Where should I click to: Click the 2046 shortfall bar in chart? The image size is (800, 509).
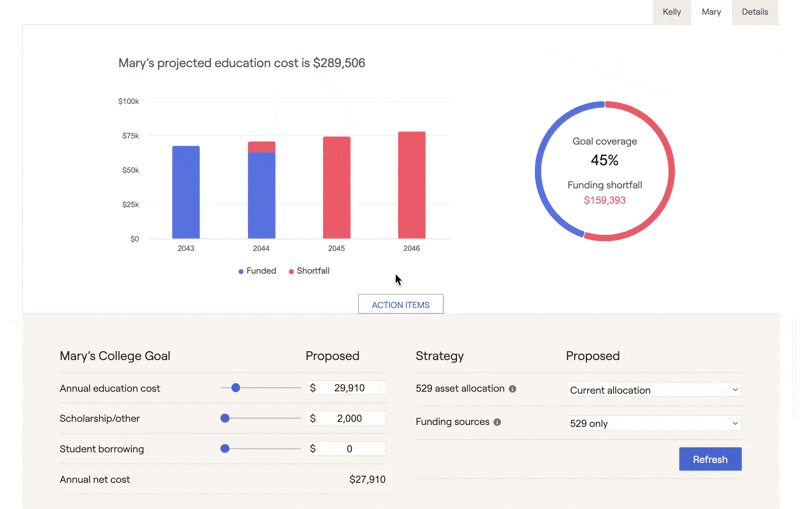[411, 185]
